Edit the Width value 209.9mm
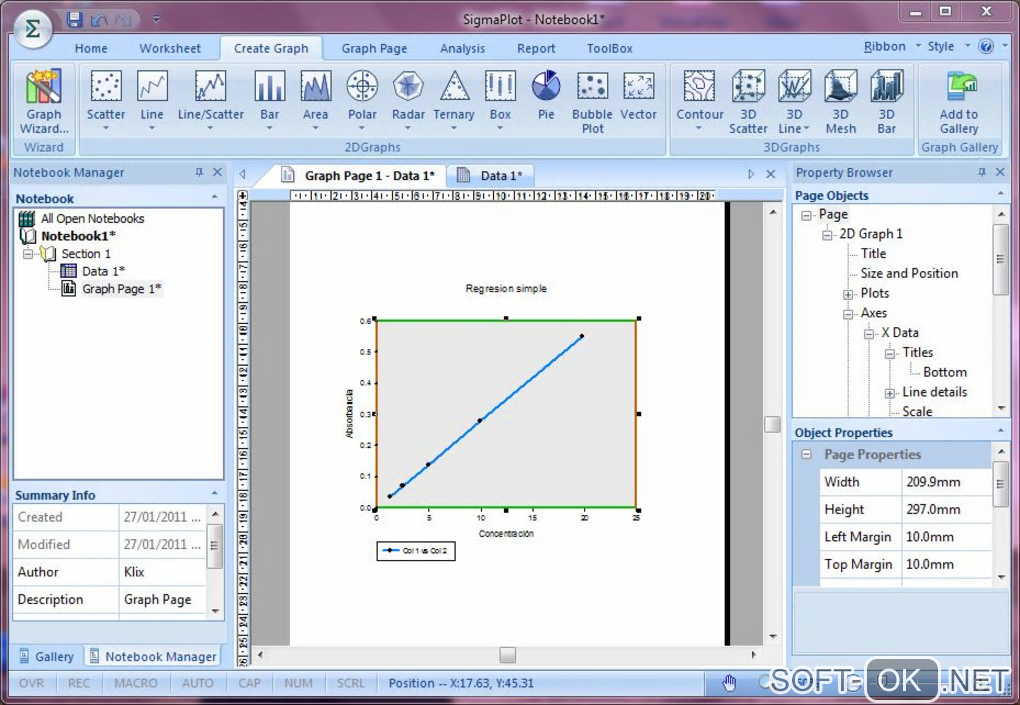 [x=946, y=482]
